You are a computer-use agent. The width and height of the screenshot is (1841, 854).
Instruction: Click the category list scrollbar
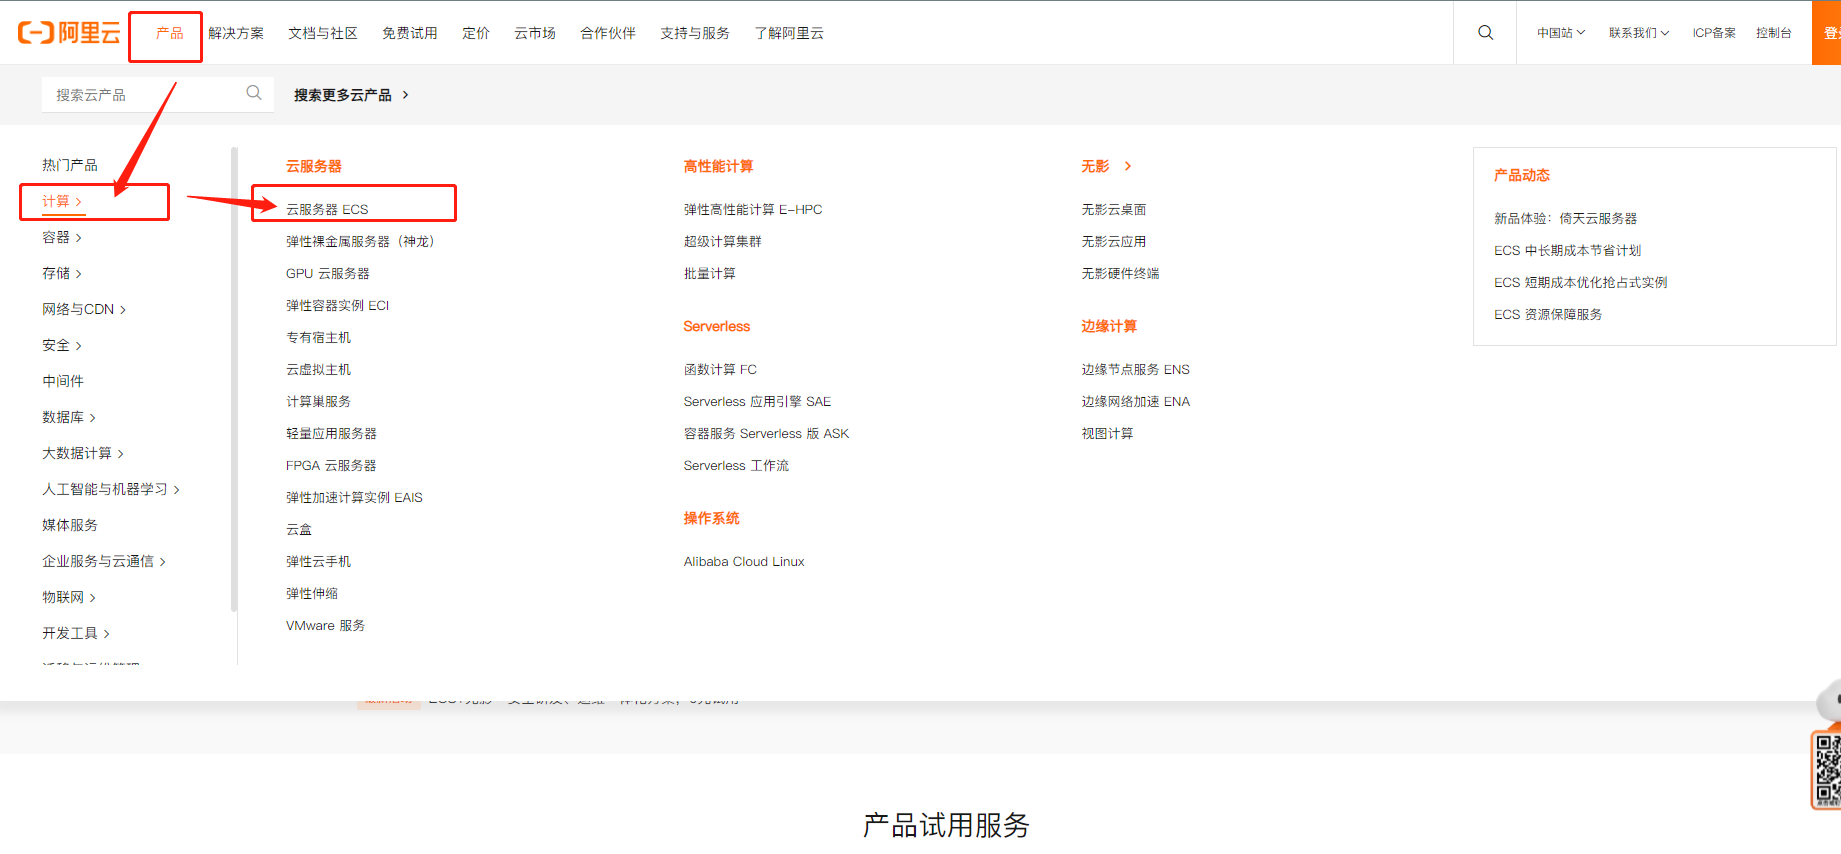pyautogui.click(x=234, y=380)
